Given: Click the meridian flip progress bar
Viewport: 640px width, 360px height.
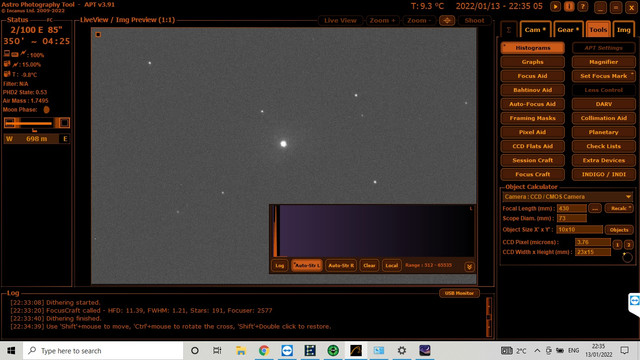Looking at the screenshot, I should pyautogui.click(x=37, y=123).
